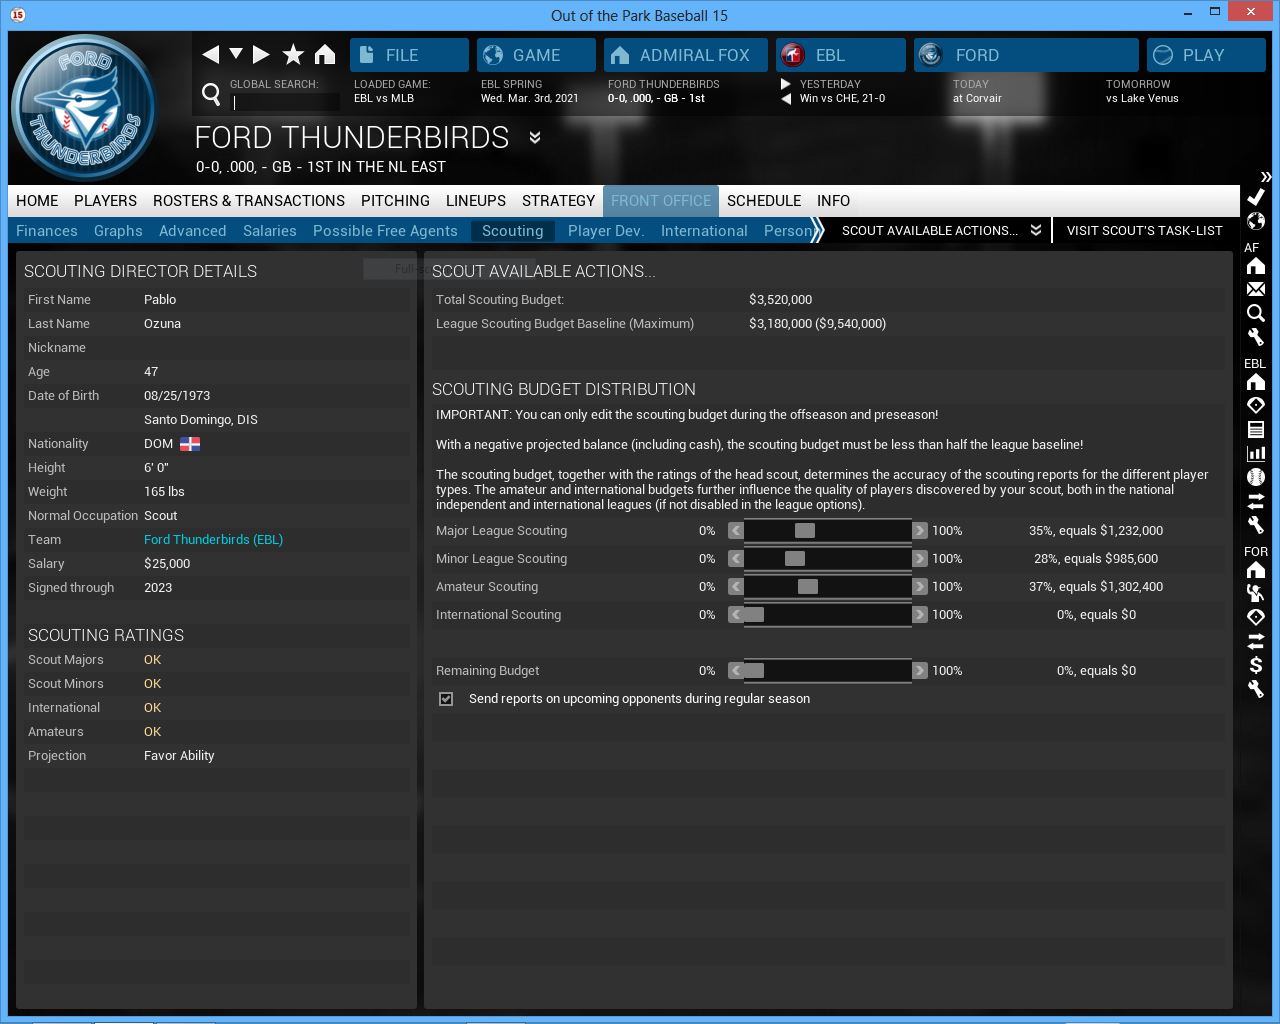1280x1024 pixels.
Task: Open mail envelope icon in sidebar
Action: [1256, 289]
